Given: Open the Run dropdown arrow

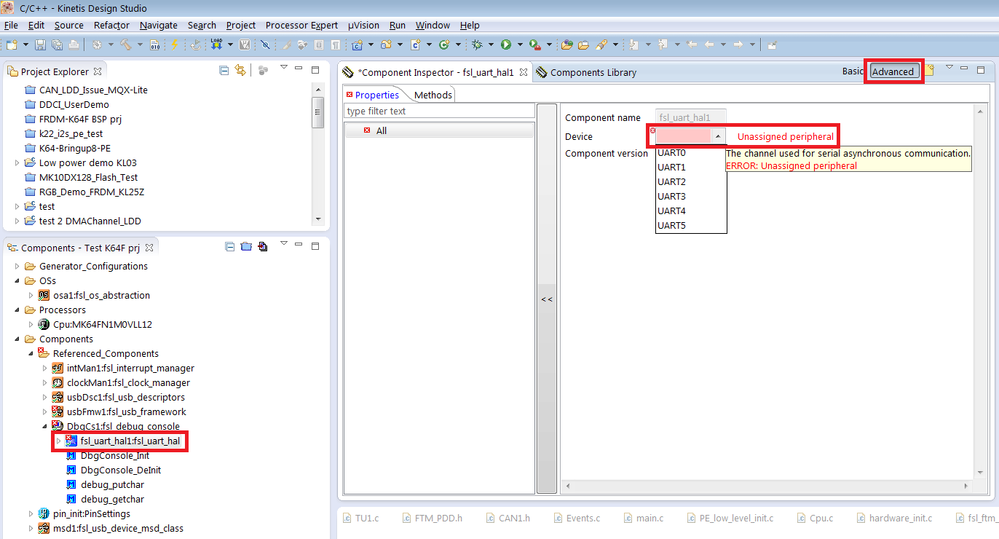Looking at the screenshot, I should [x=520, y=45].
